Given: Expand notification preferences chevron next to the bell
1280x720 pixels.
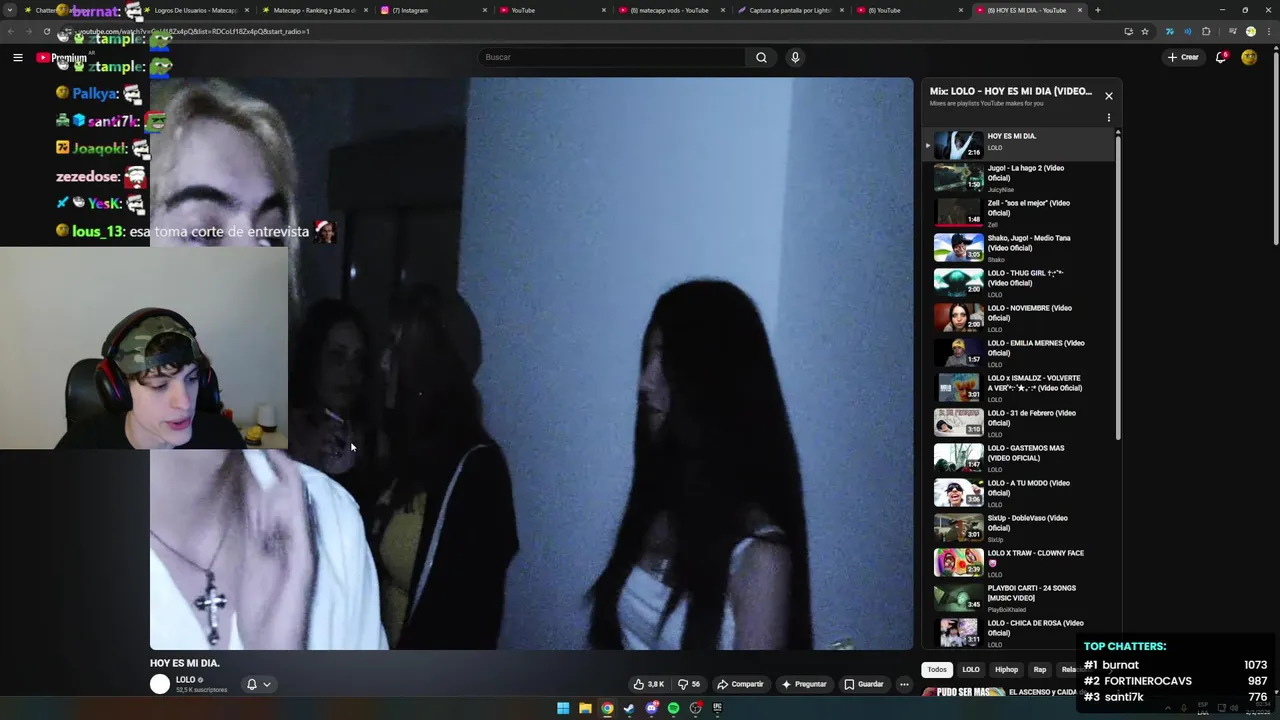Looking at the screenshot, I should point(267,684).
